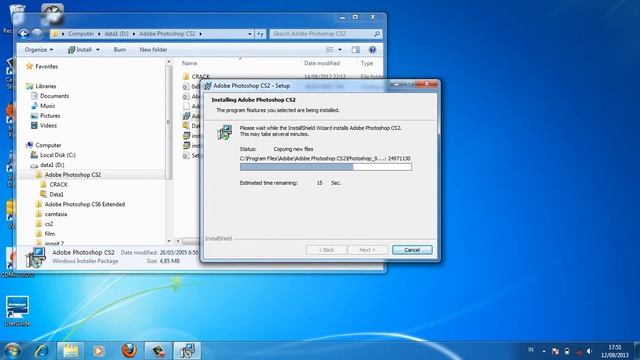Open the Explorer Help question mark icon
640x360 pixels.
pos(372,50)
